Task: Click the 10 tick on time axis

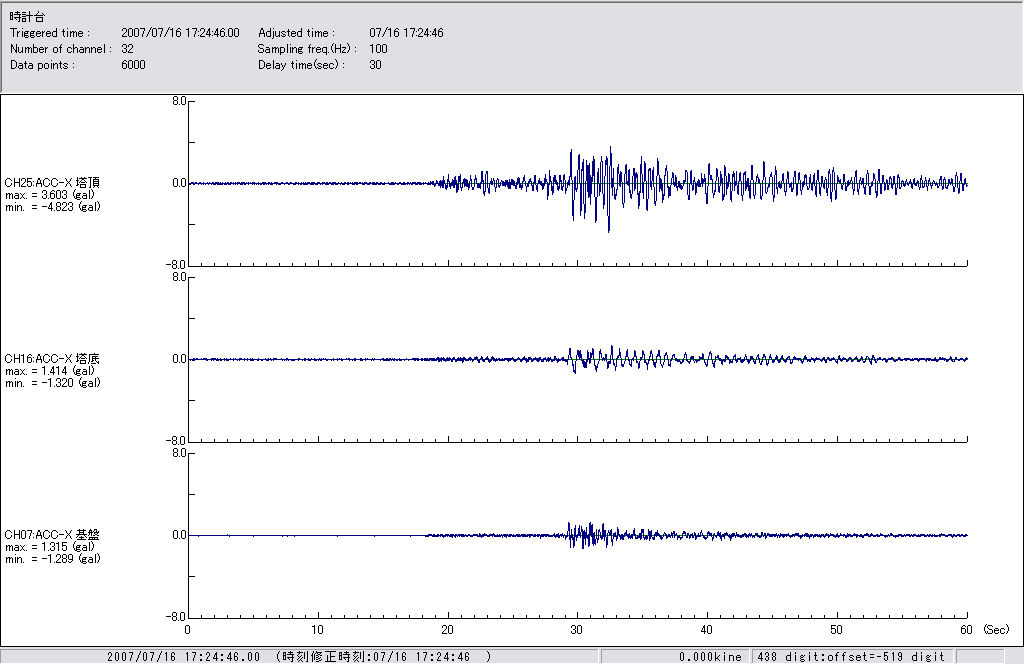Action: 317,630
